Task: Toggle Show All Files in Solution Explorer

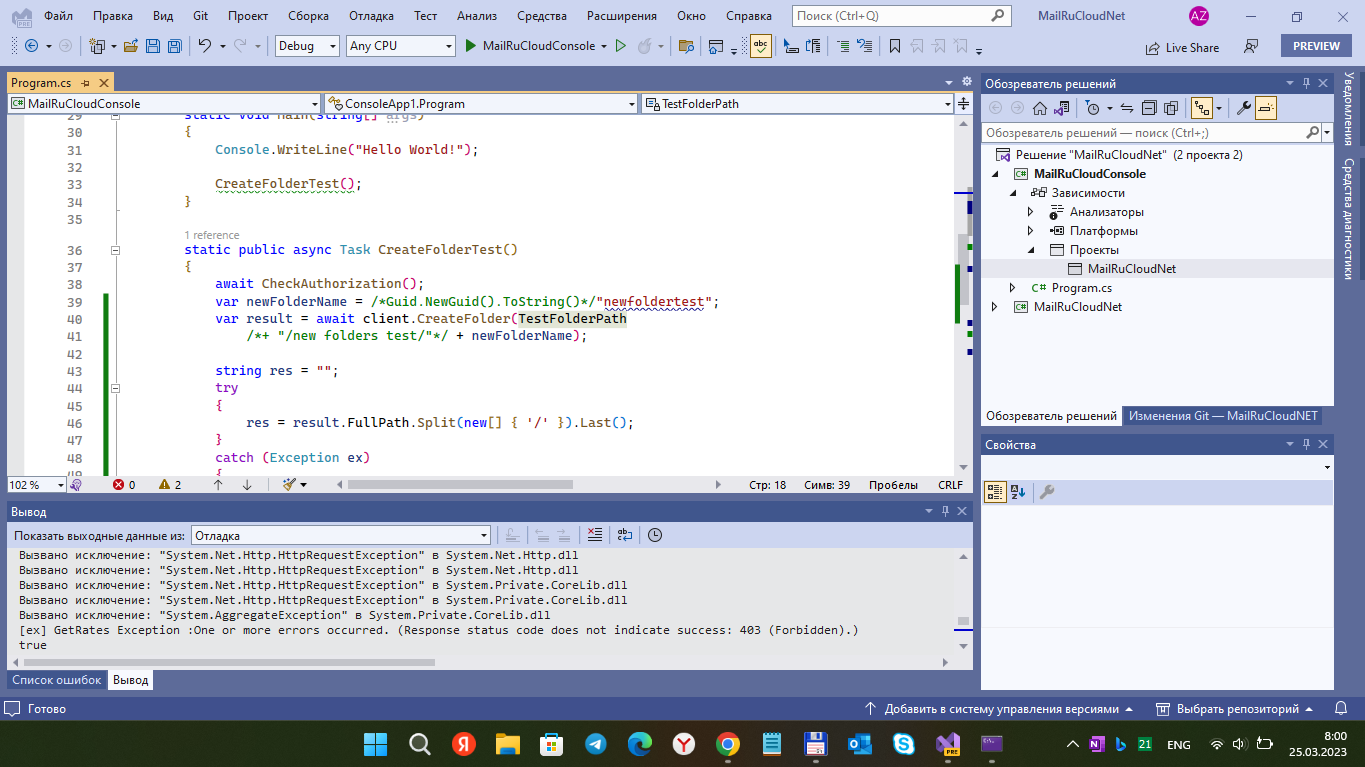Action: [1170, 108]
